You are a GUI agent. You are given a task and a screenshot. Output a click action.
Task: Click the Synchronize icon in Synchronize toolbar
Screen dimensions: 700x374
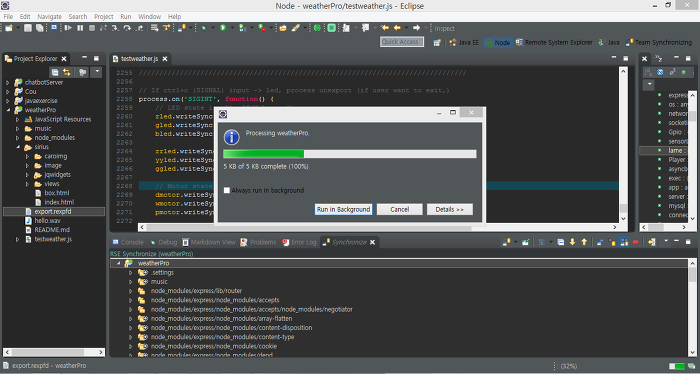pos(506,242)
